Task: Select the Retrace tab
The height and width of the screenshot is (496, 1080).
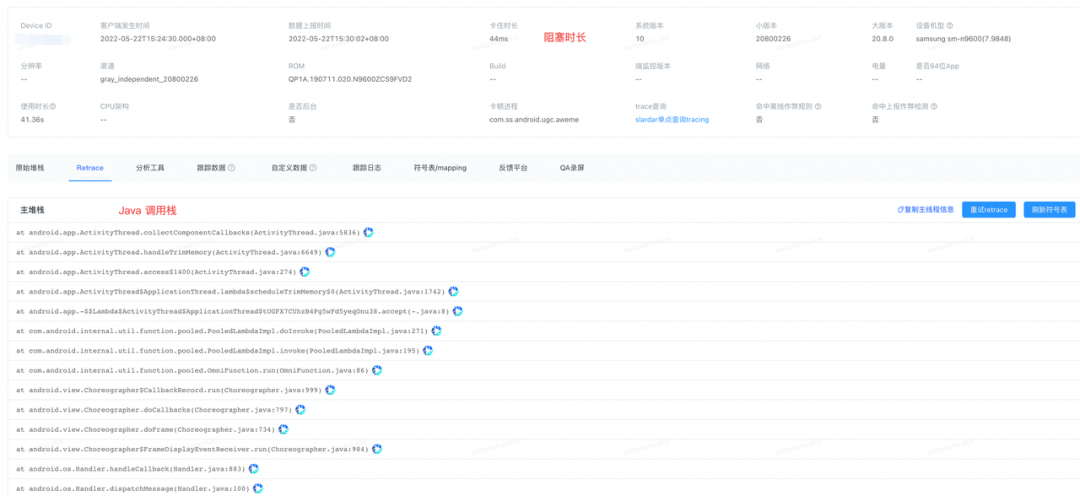Action: click(90, 167)
